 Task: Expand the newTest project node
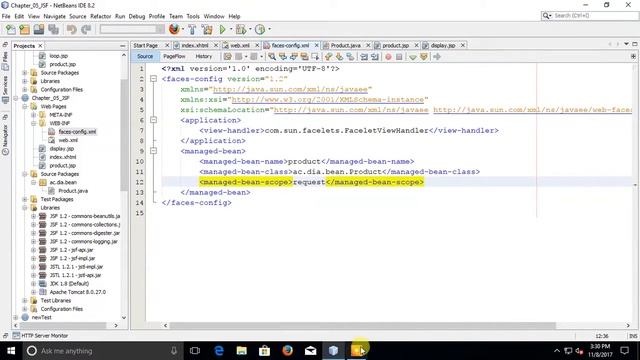click(16, 317)
